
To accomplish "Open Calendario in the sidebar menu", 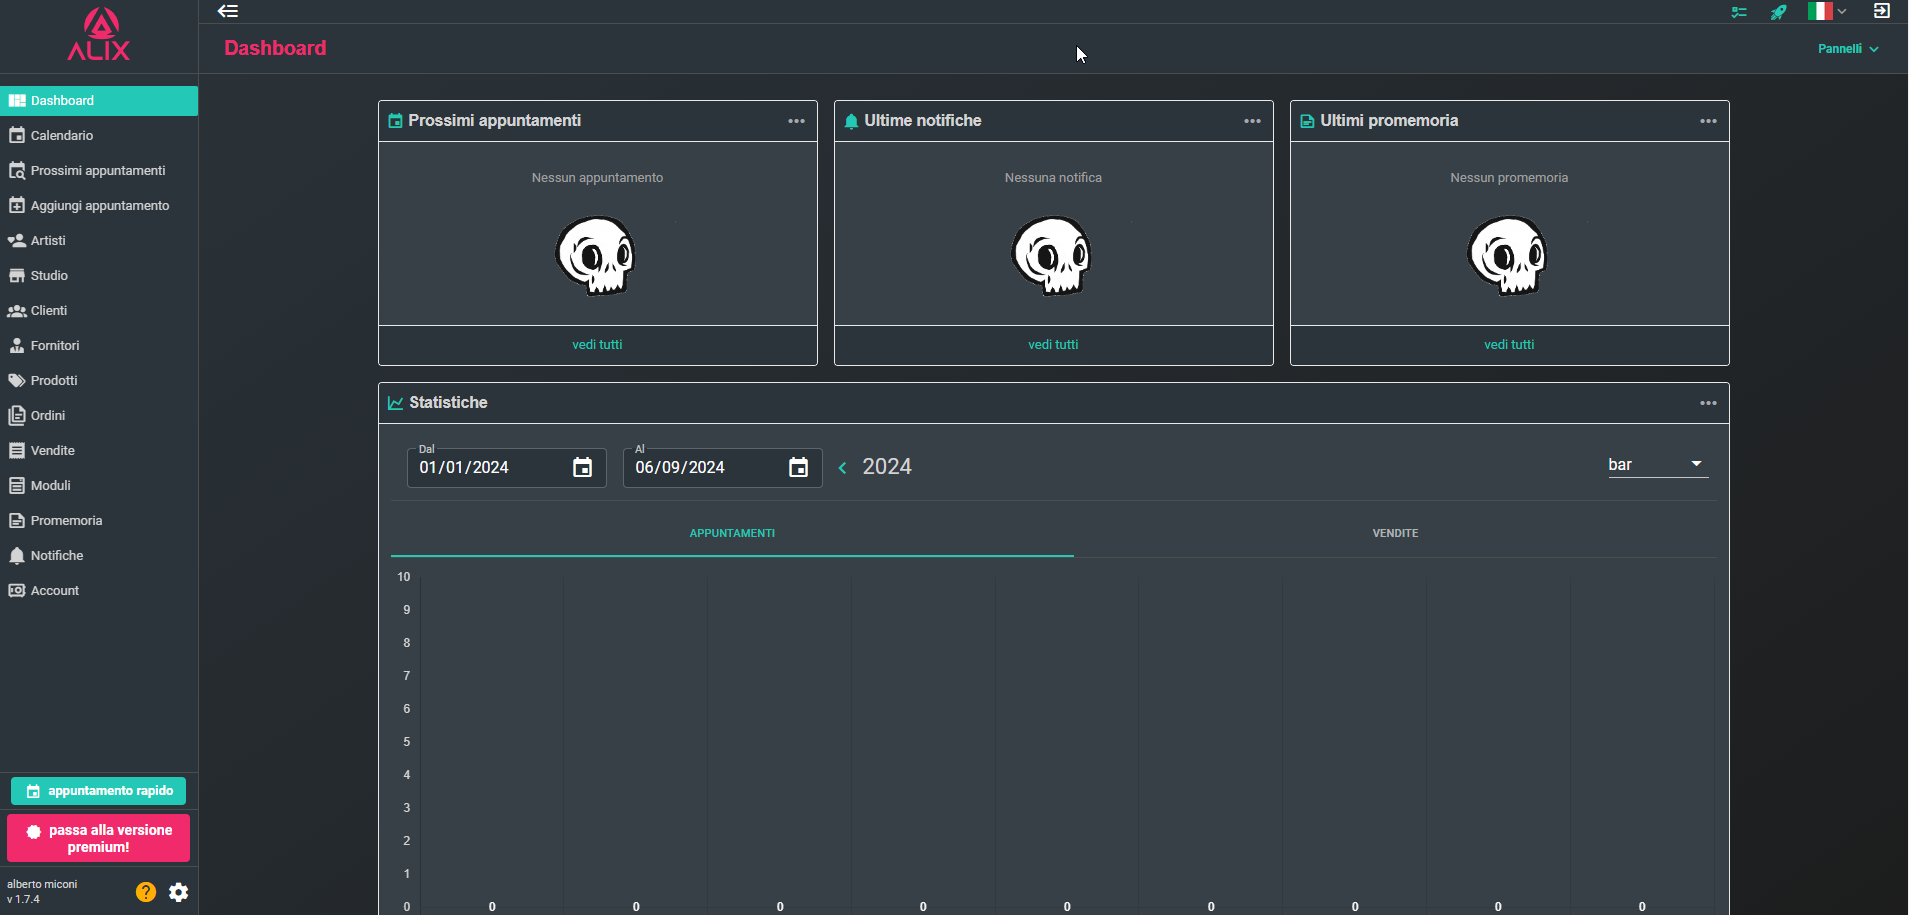I will (62, 136).
